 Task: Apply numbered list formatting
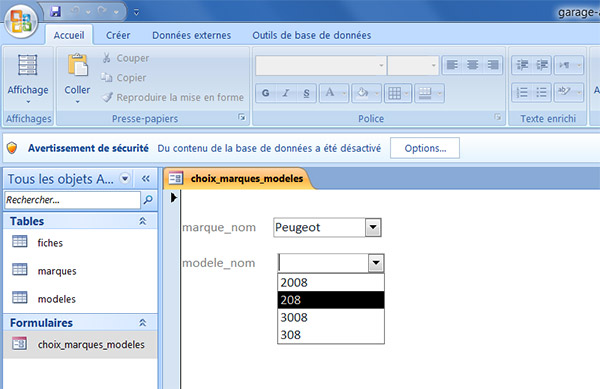pos(522,93)
